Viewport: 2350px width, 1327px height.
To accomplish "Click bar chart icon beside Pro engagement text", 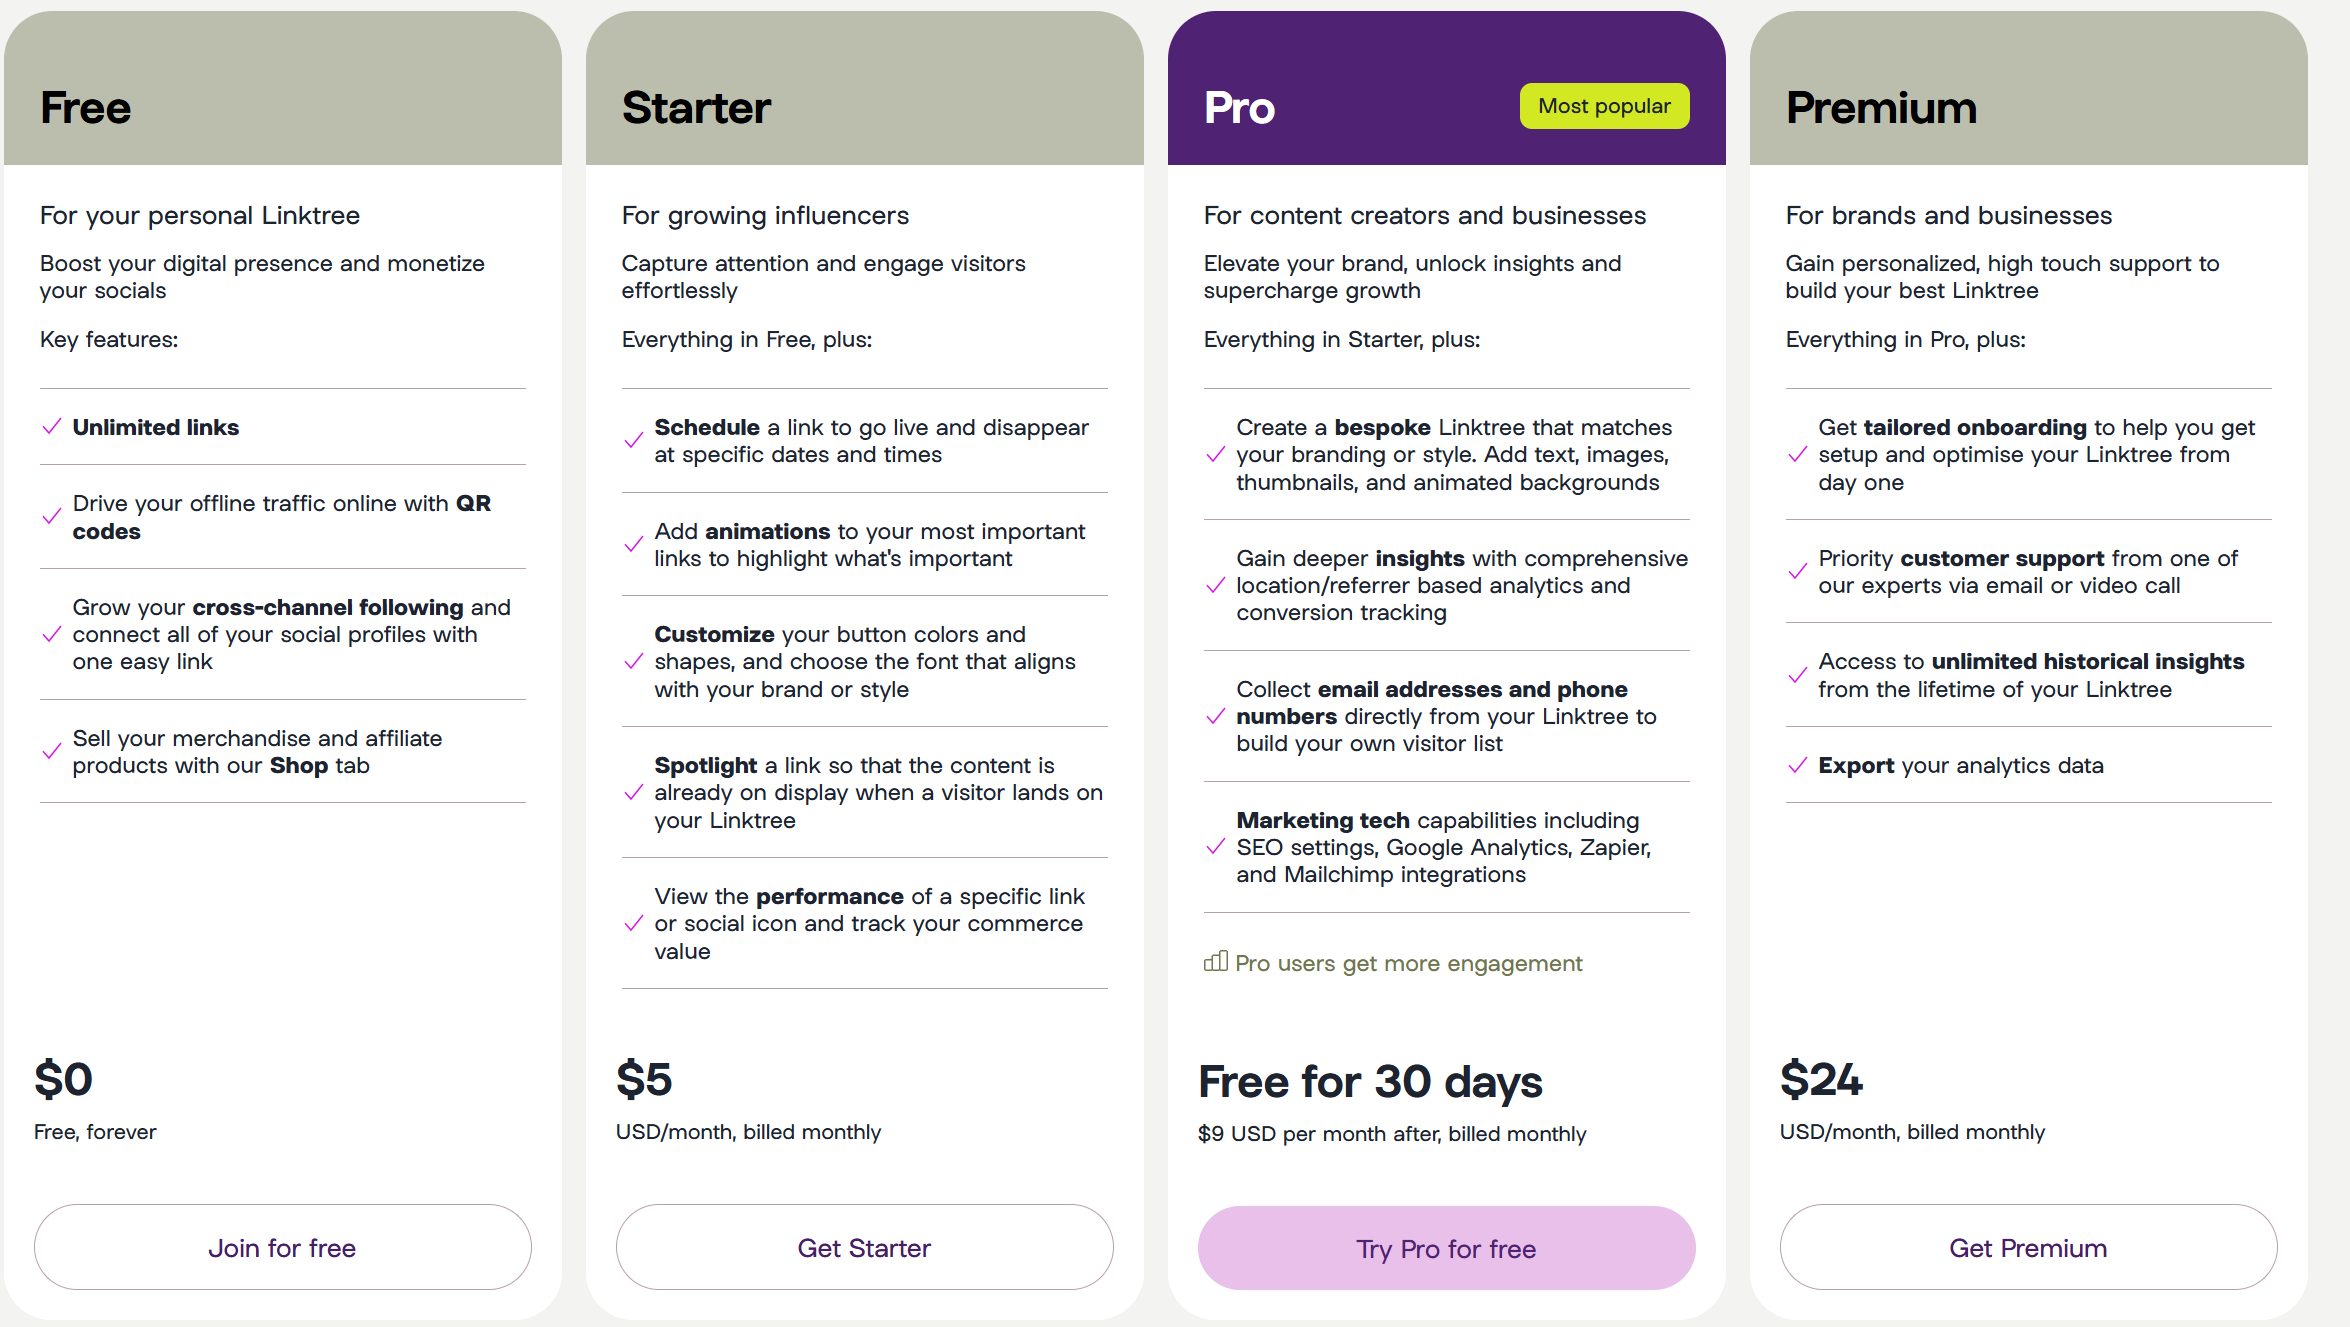I will coord(1215,962).
